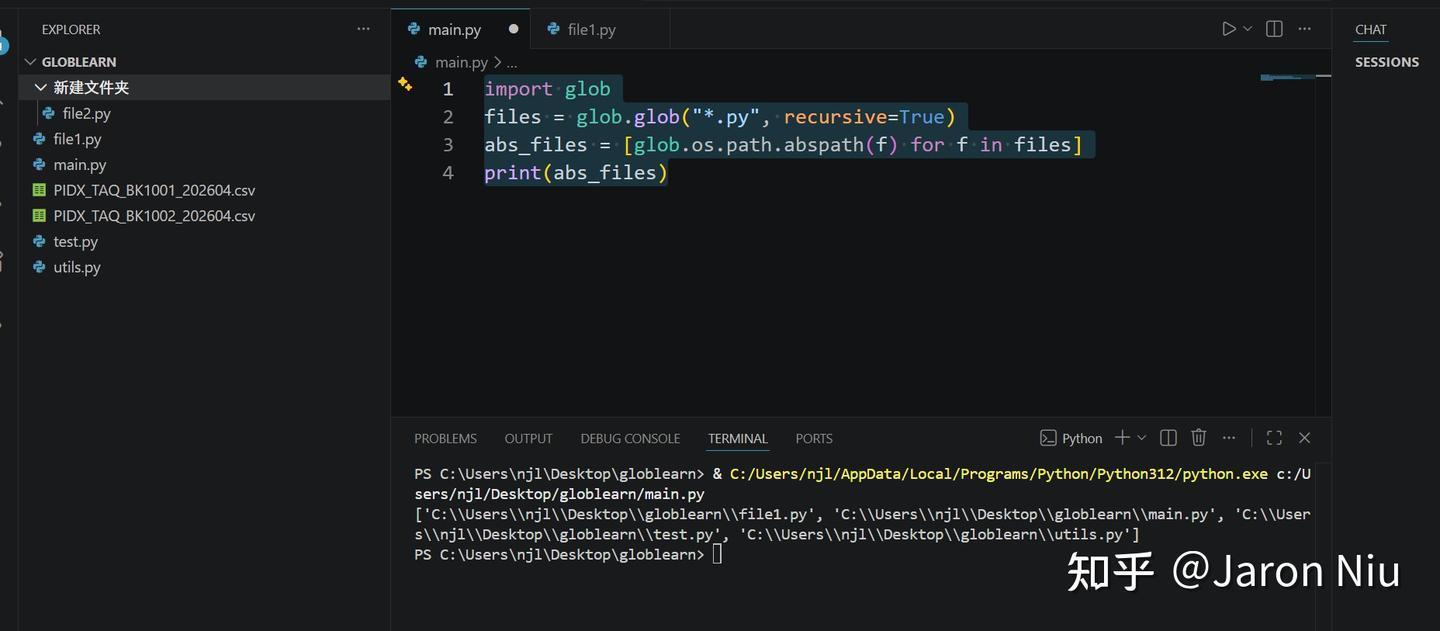Image resolution: width=1440 pixels, height=631 pixels.
Task: Open the PROBLEMS panel tab
Action: point(445,439)
